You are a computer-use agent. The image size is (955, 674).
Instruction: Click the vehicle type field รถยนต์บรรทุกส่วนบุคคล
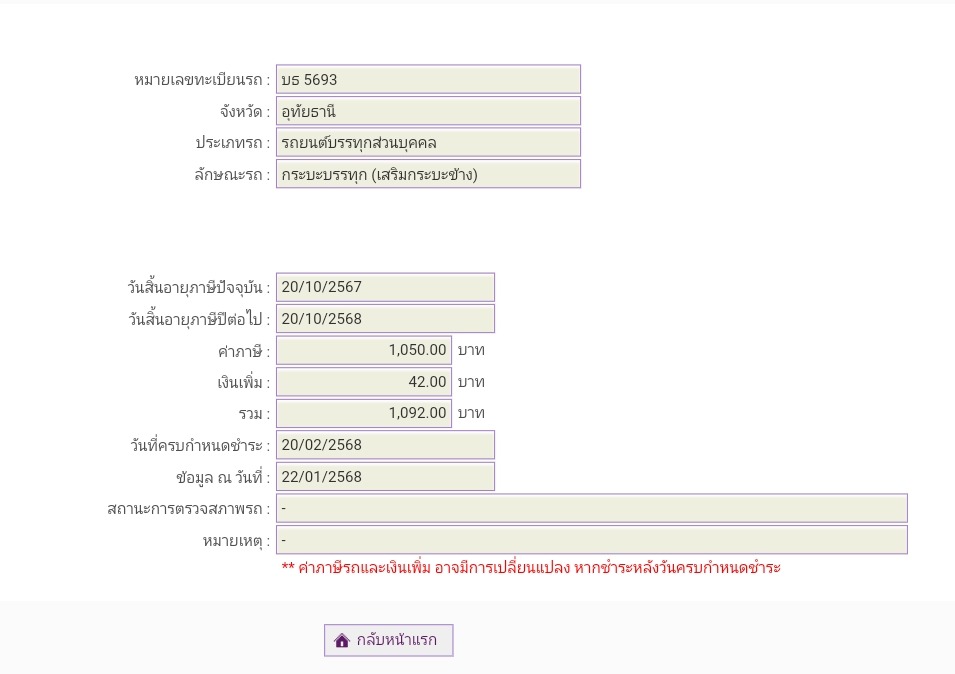click(428, 142)
